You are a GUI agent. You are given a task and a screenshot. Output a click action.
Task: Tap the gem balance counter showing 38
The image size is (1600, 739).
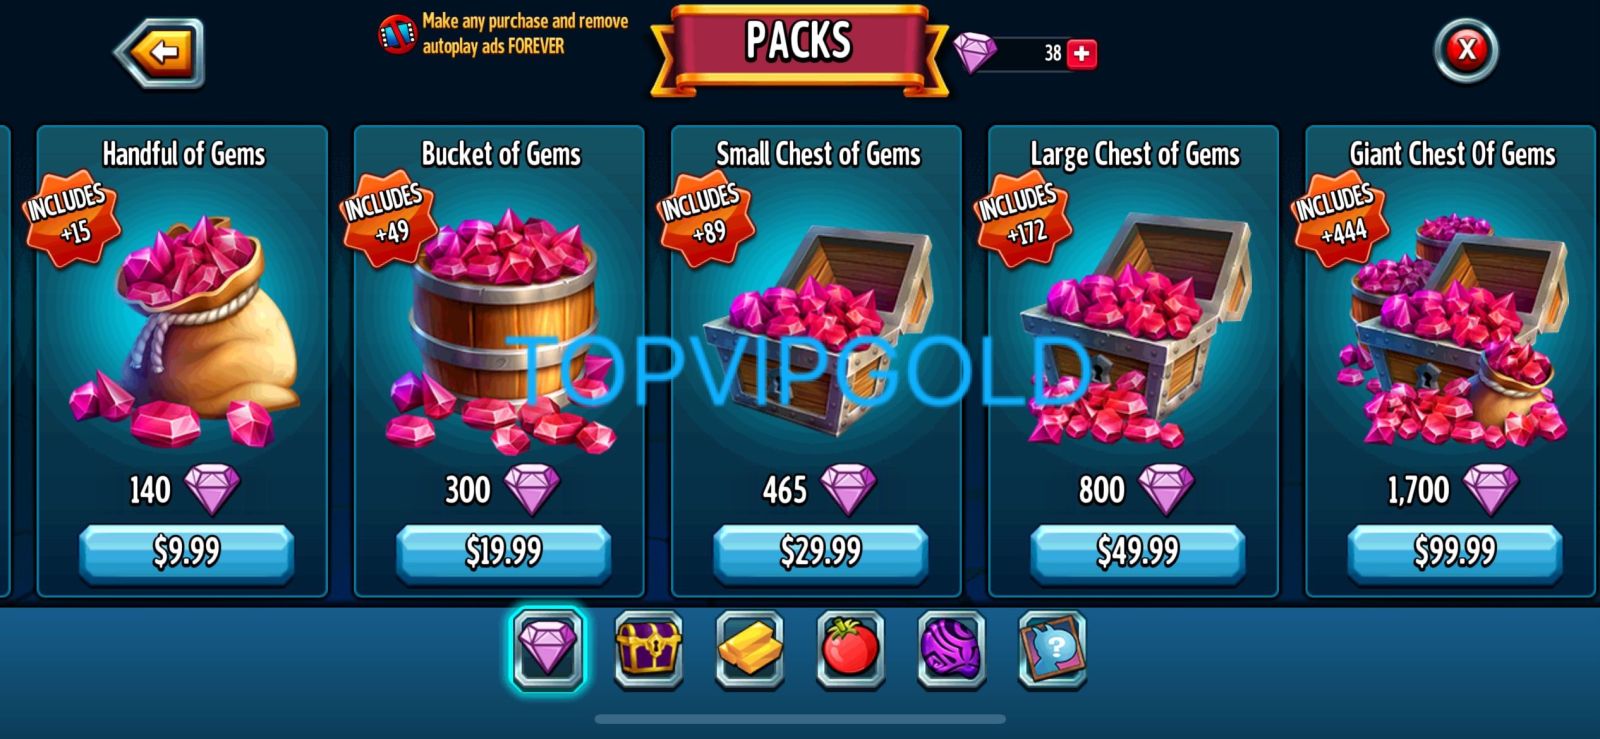(1023, 53)
